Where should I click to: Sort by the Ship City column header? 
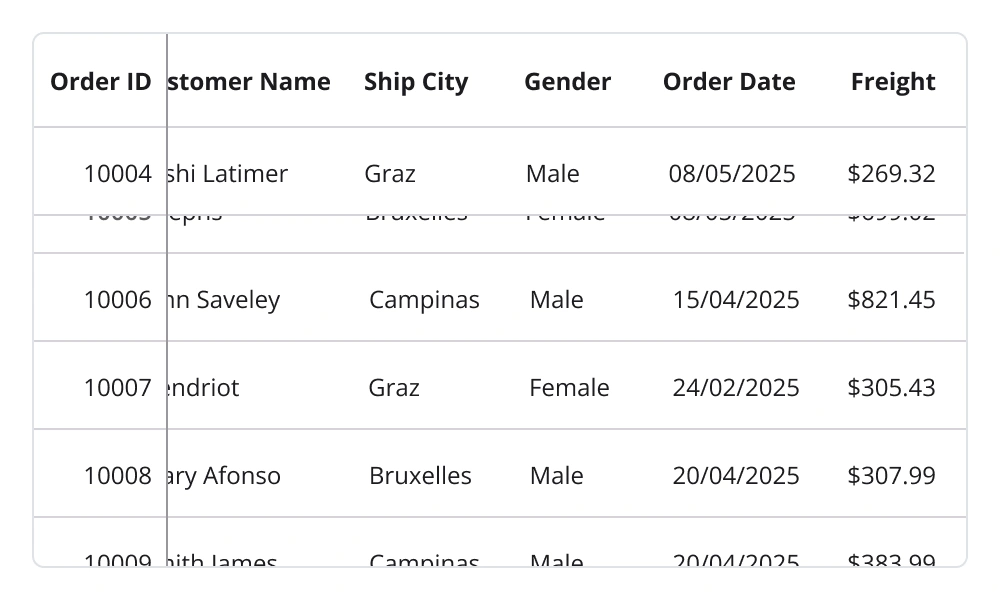416,82
